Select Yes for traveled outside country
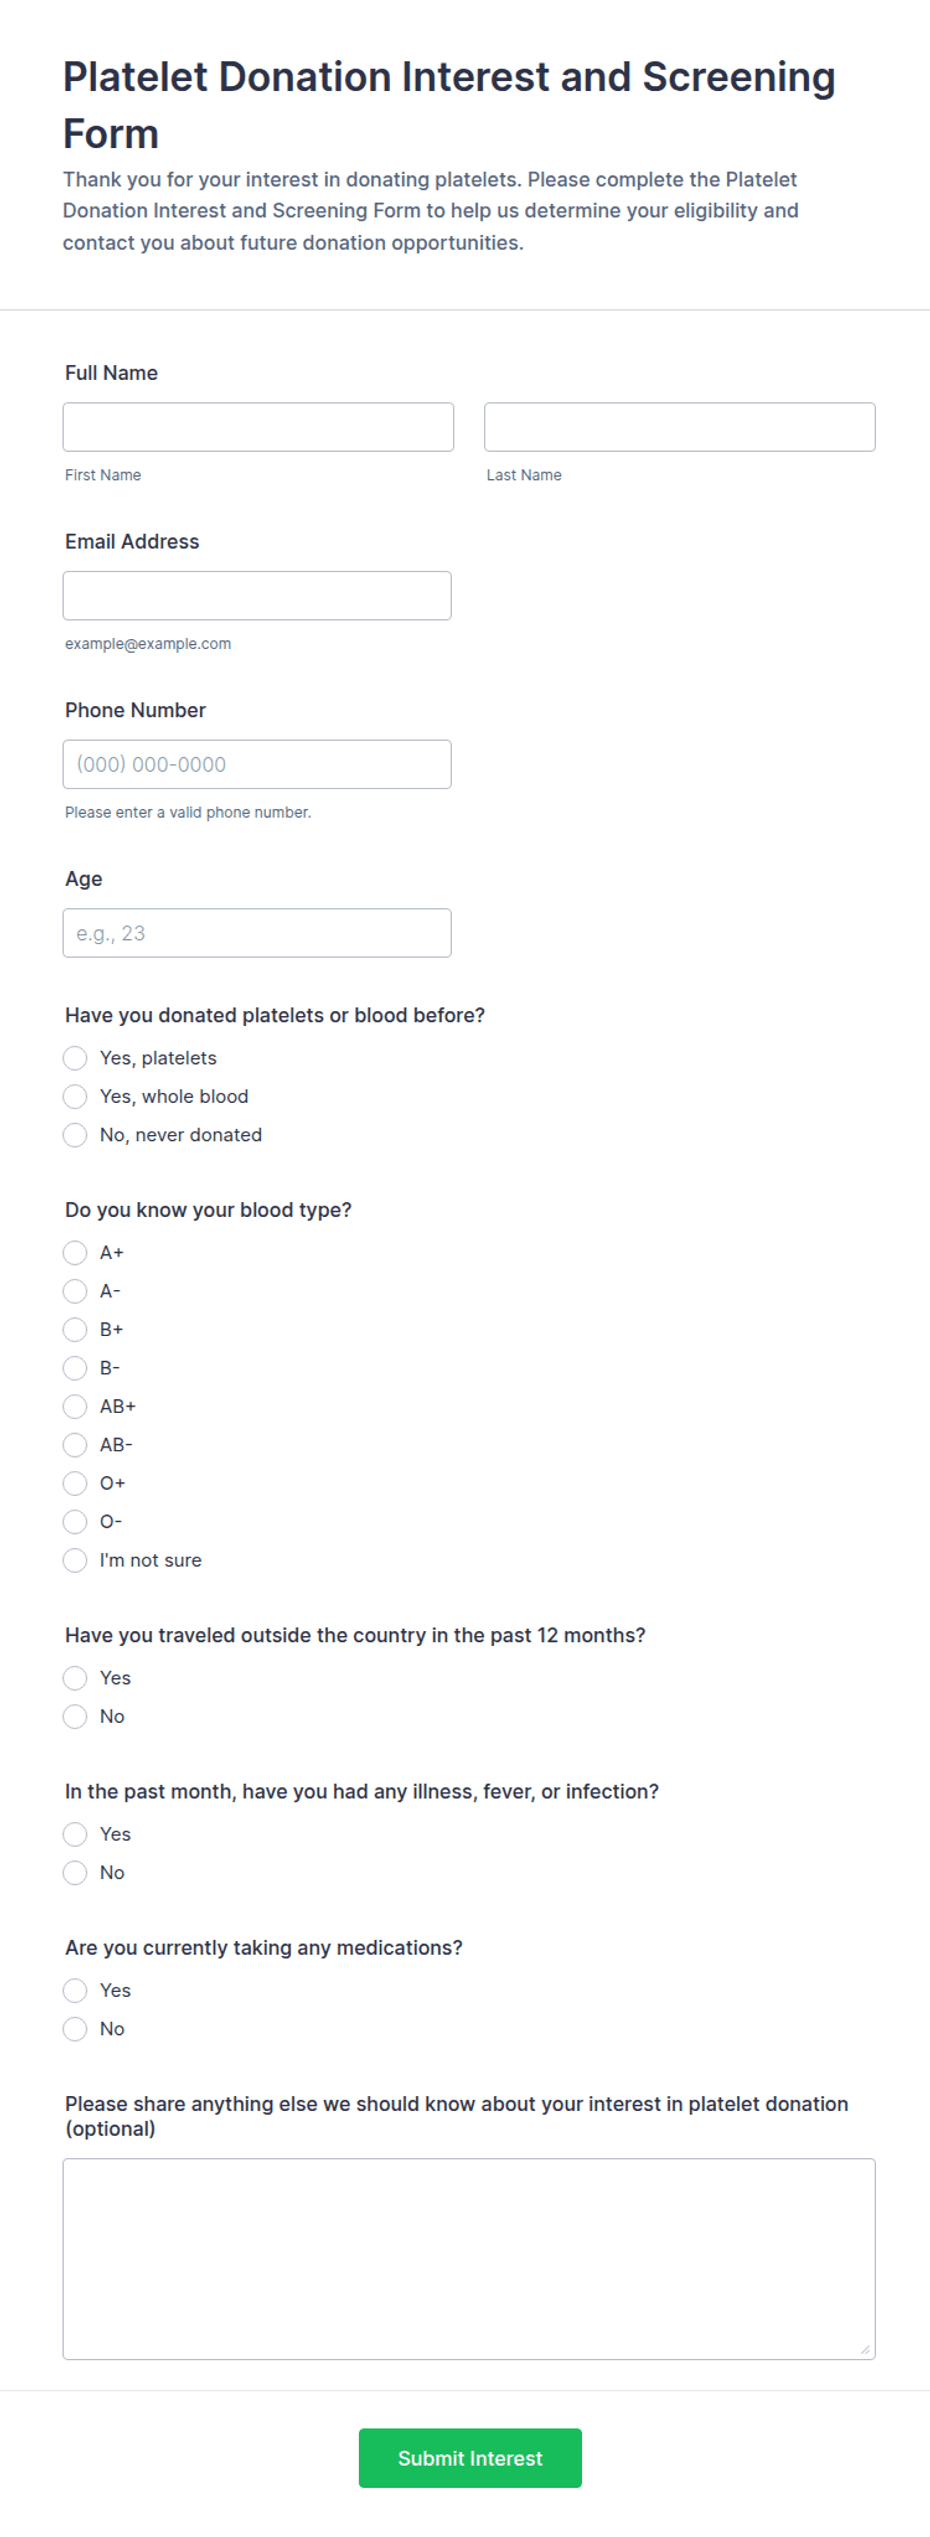Image resolution: width=930 pixels, height=2537 pixels. pyautogui.click(x=75, y=1678)
